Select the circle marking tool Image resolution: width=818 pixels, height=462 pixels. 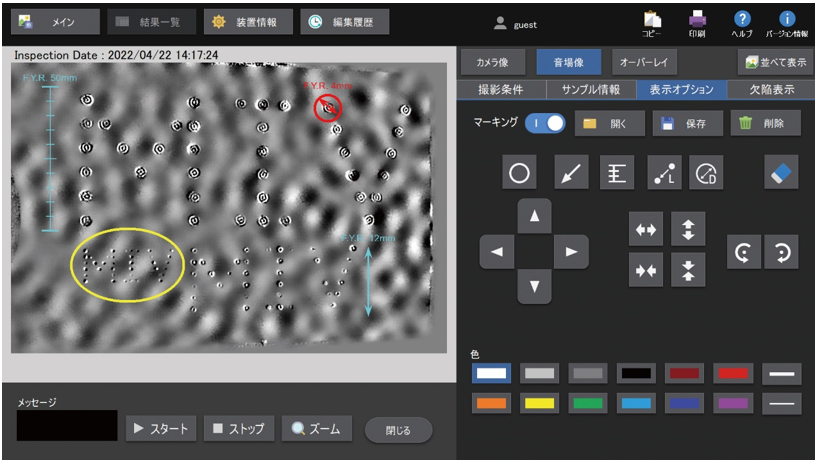point(518,173)
